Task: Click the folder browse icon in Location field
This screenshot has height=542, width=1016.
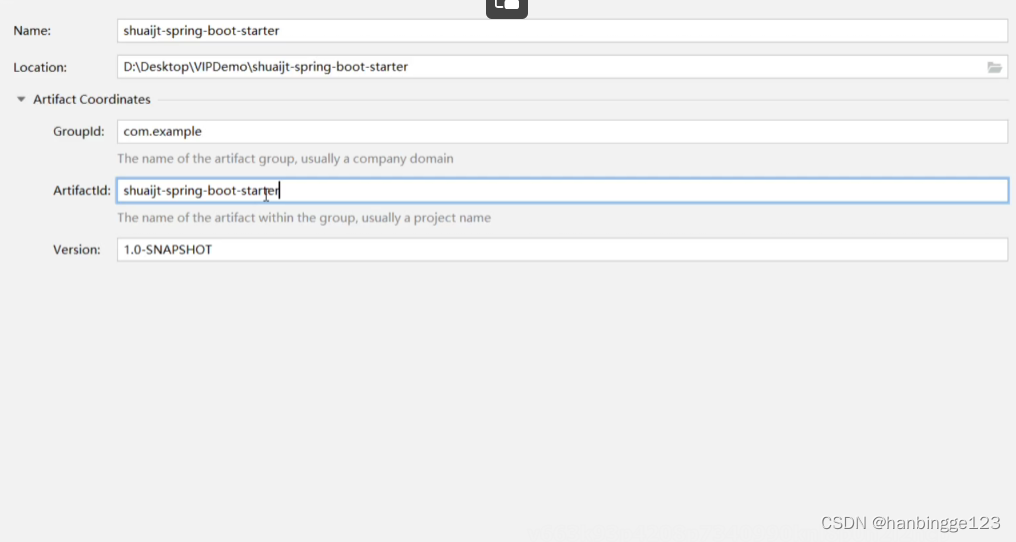Action: click(994, 67)
